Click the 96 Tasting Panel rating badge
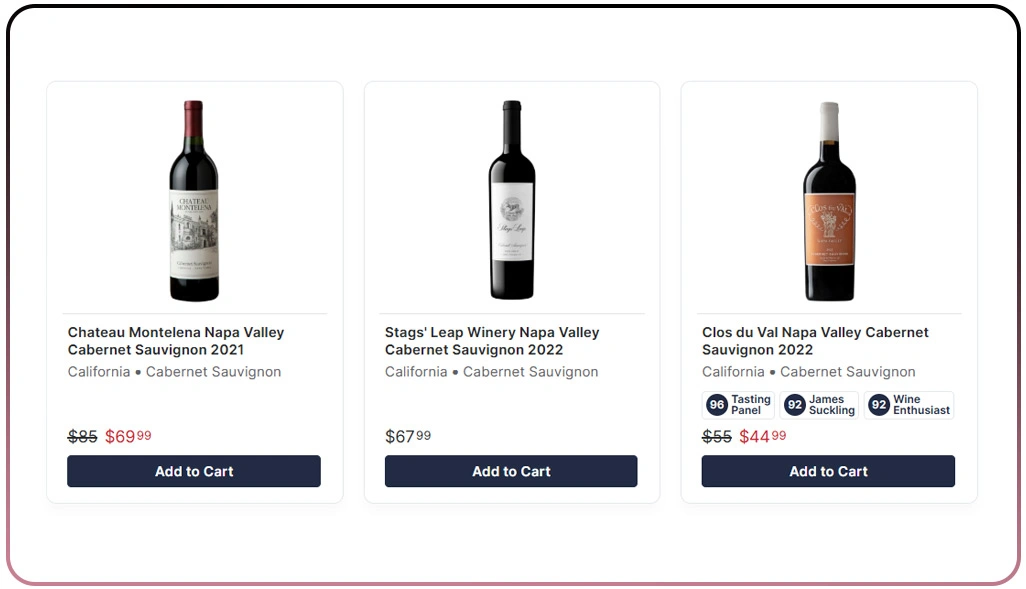 (738, 405)
